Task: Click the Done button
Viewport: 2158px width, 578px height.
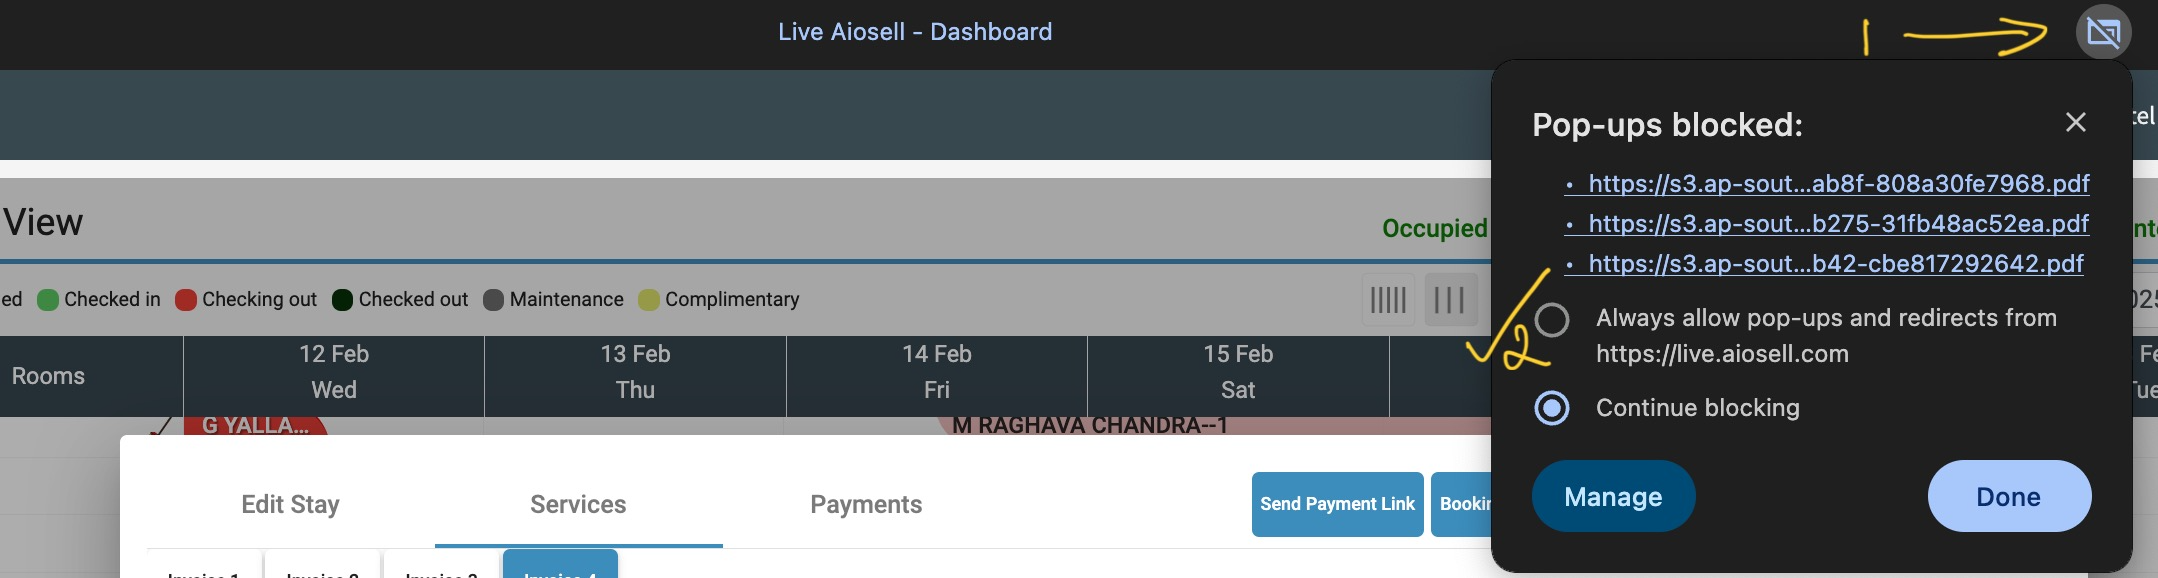Action: click(2009, 496)
